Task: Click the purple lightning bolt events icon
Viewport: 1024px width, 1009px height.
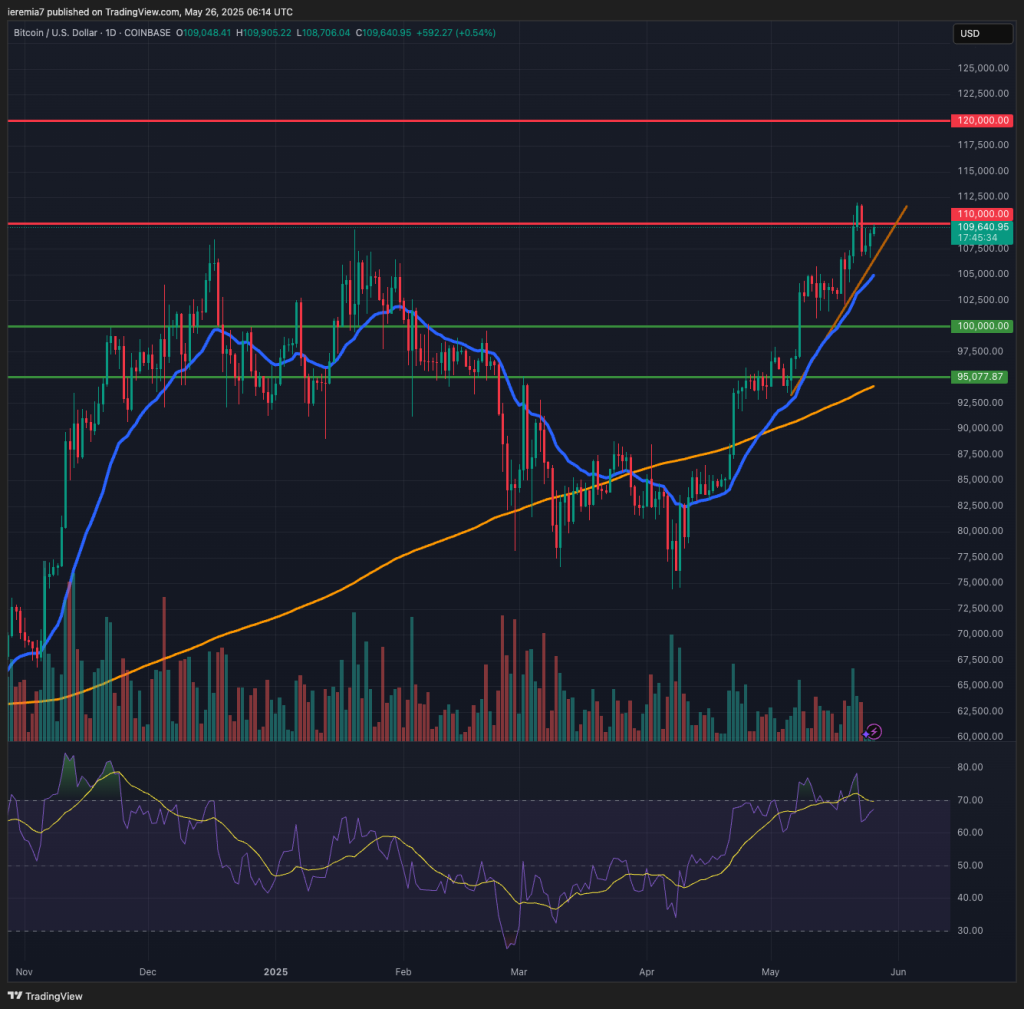Action: 874,731
